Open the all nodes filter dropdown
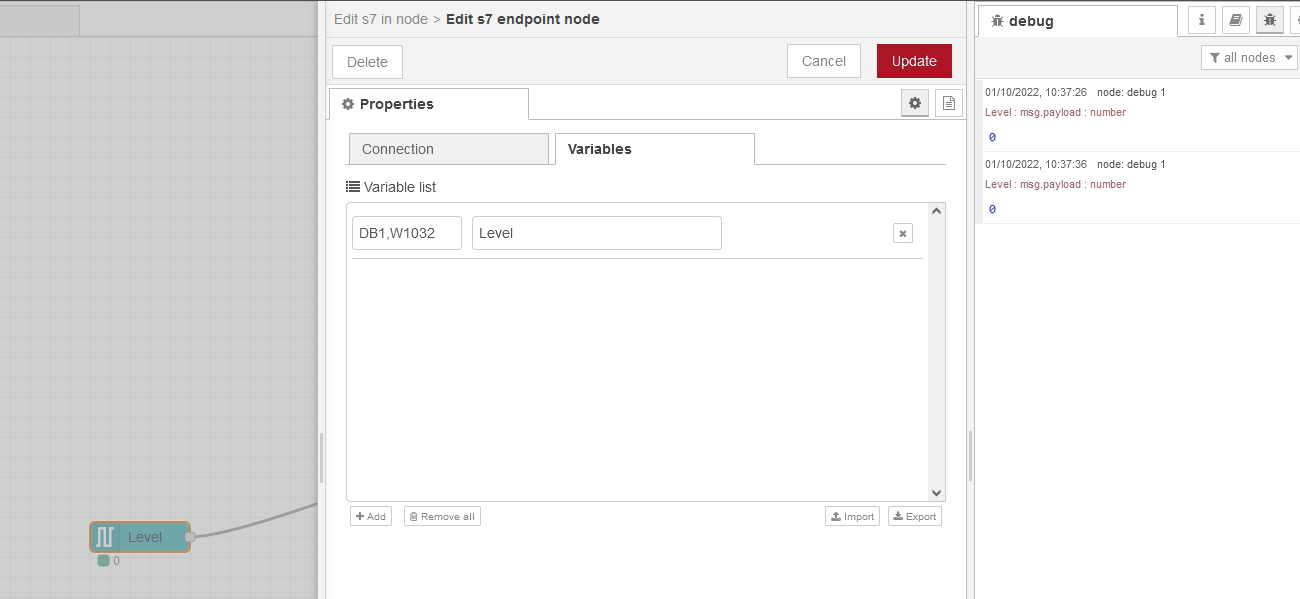The height and width of the screenshot is (599, 1300). tap(1249, 58)
